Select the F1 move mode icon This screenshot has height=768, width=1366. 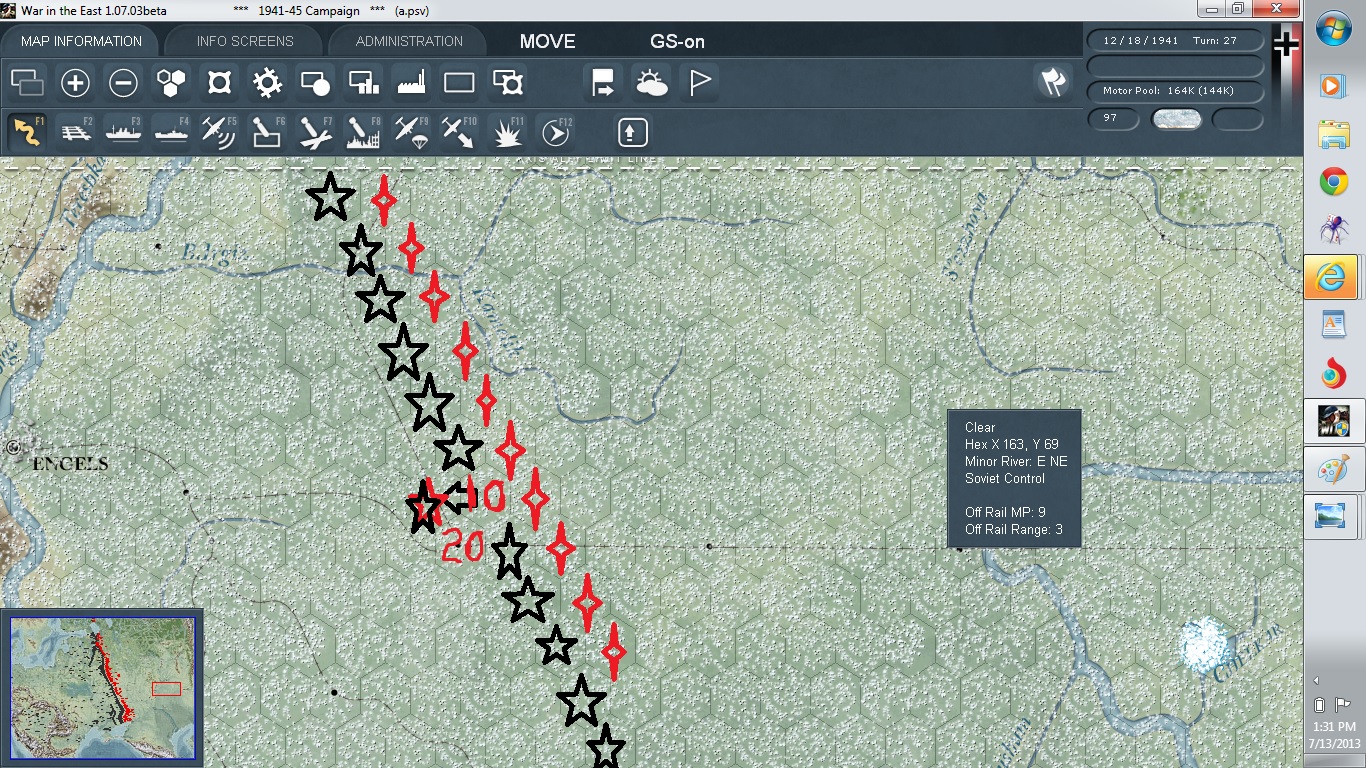coord(27,132)
